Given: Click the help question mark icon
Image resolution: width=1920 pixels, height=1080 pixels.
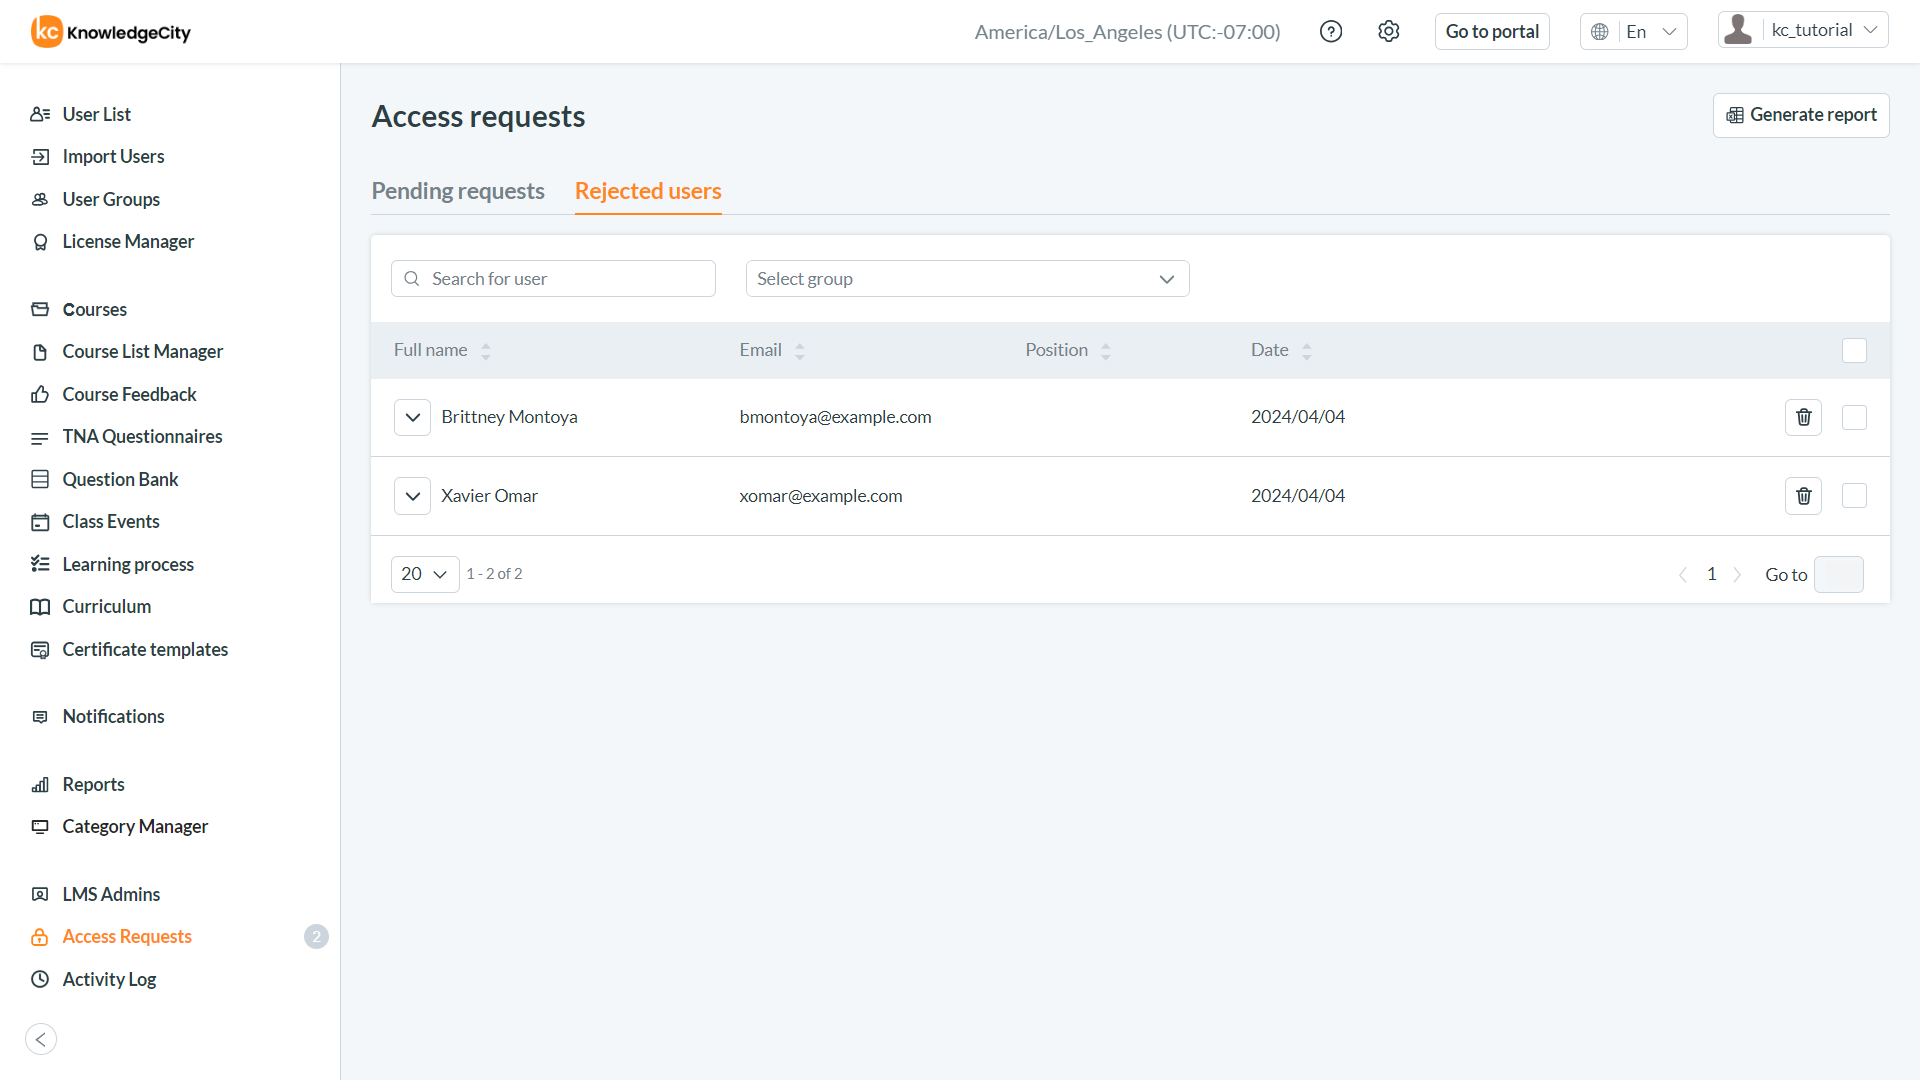Looking at the screenshot, I should pyautogui.click(x=1331, y=31).
